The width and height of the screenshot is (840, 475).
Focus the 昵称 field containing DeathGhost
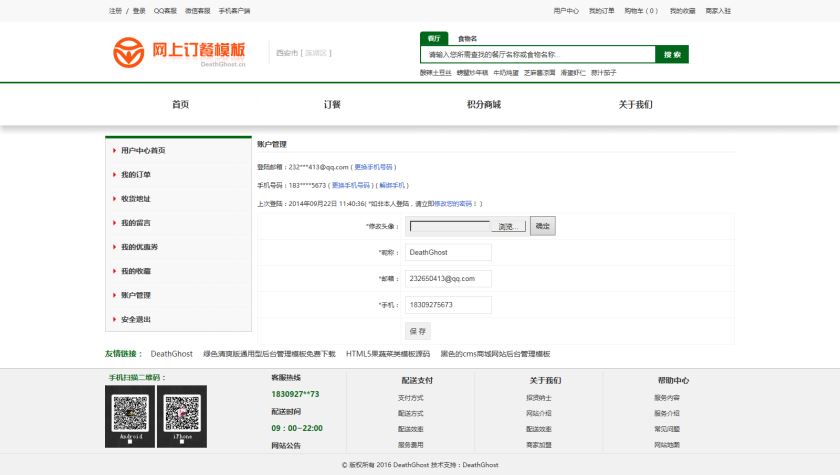pyautogui.click(x=448, y=252)
